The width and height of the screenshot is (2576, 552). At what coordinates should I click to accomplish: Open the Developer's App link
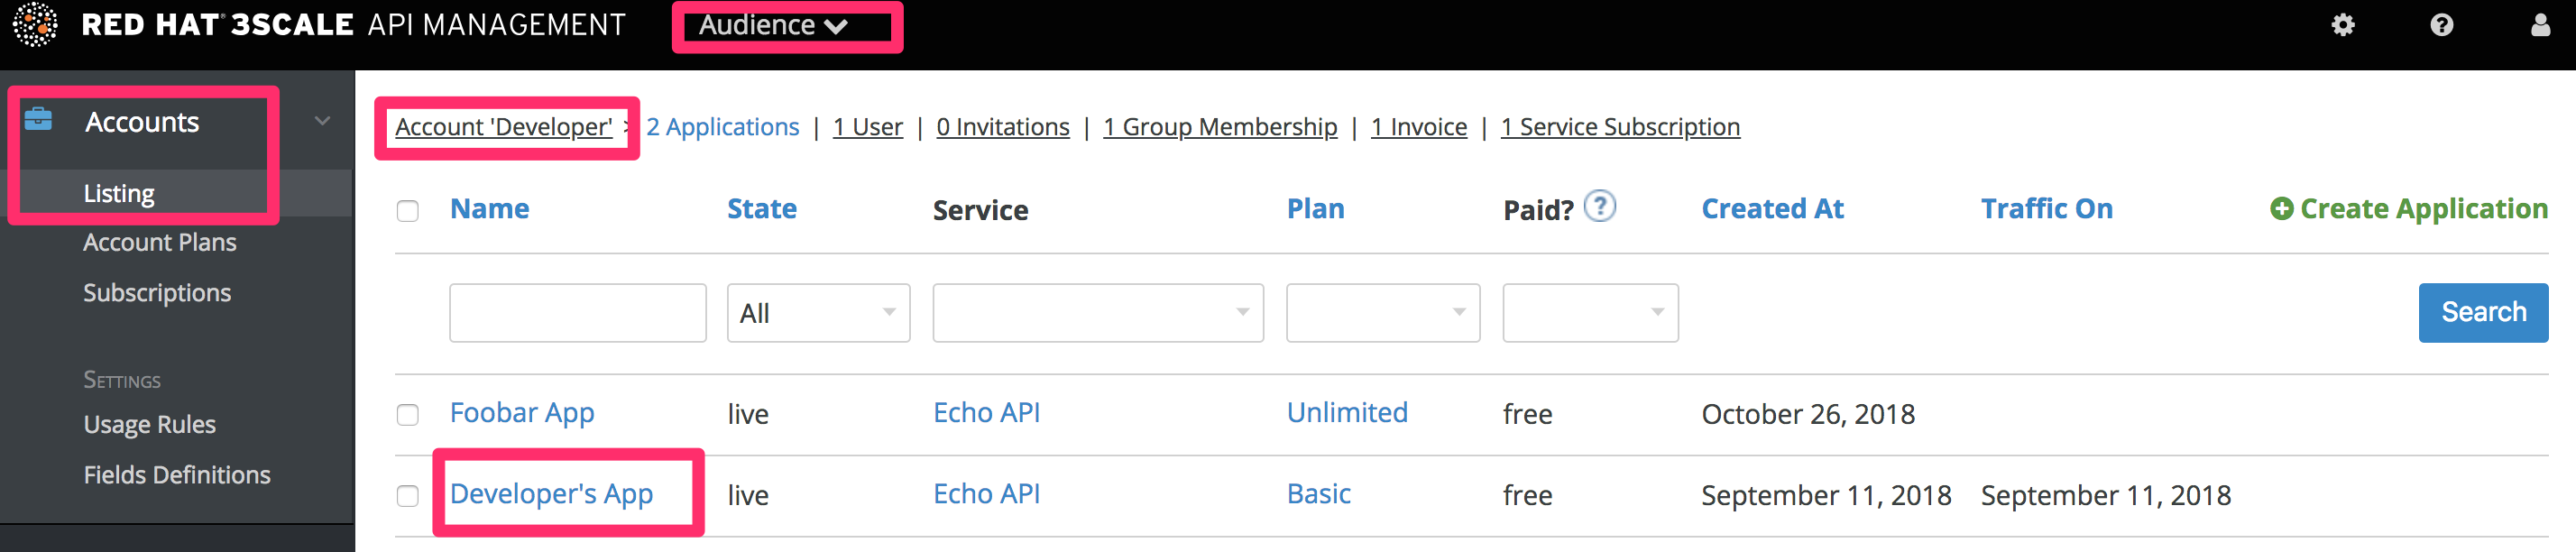[x=551, y=494]
